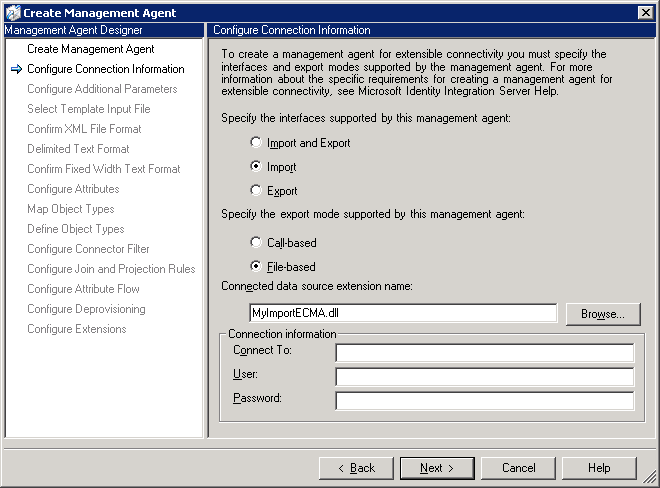Select Configure Deprovisioning step
The height and width of the screenshot is (488, 660).
click(86, 309)
